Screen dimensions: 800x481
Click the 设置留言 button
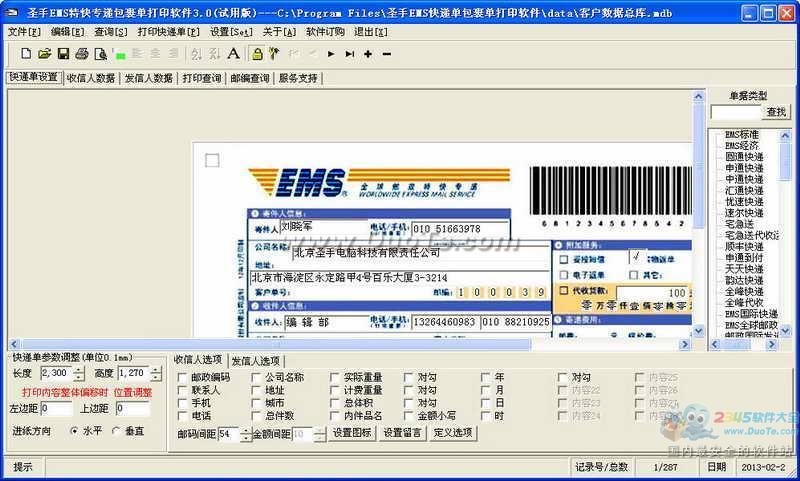(403, 433)
